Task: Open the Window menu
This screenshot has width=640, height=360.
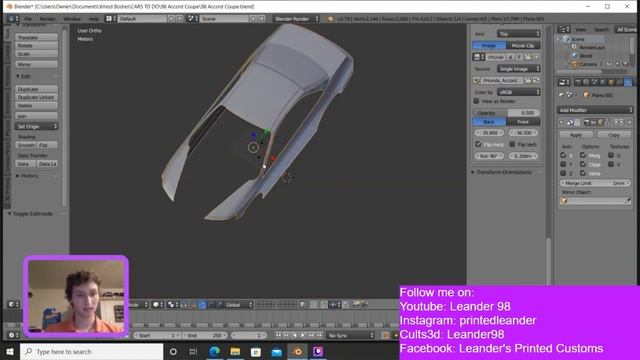Action: 72,19
